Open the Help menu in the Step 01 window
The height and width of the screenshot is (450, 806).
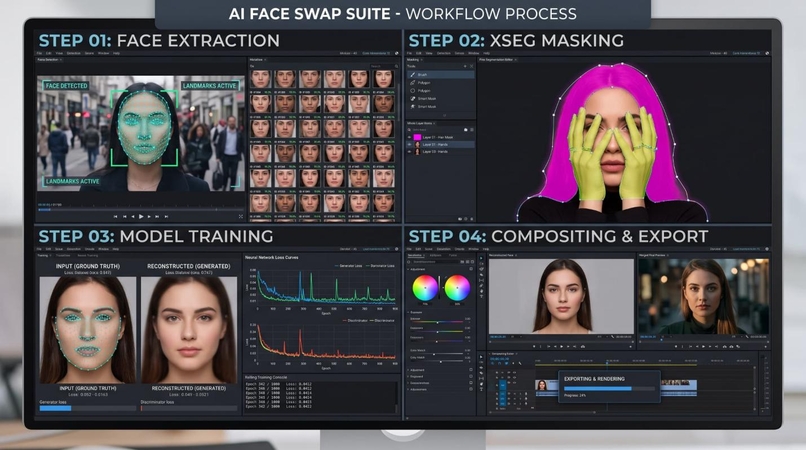pyautogui.click(x=116, y=53)
